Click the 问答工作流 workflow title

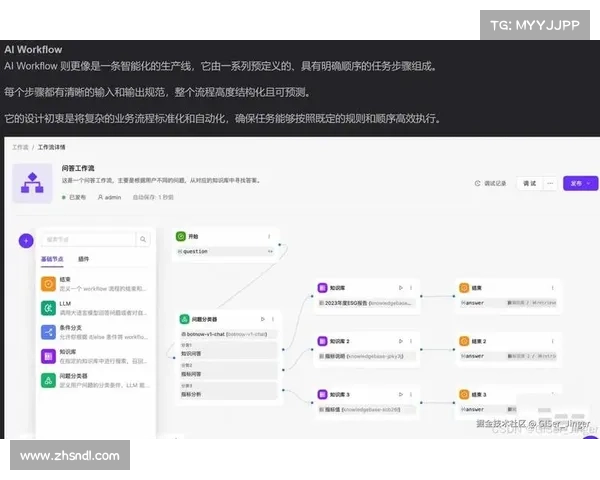(78, 168)
